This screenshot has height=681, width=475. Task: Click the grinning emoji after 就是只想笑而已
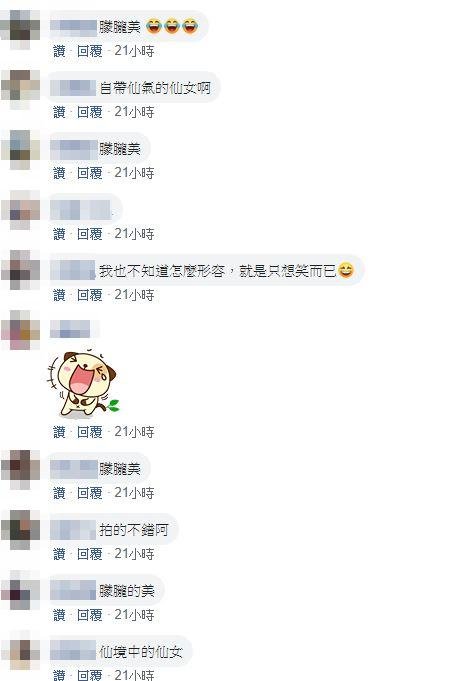346,271
